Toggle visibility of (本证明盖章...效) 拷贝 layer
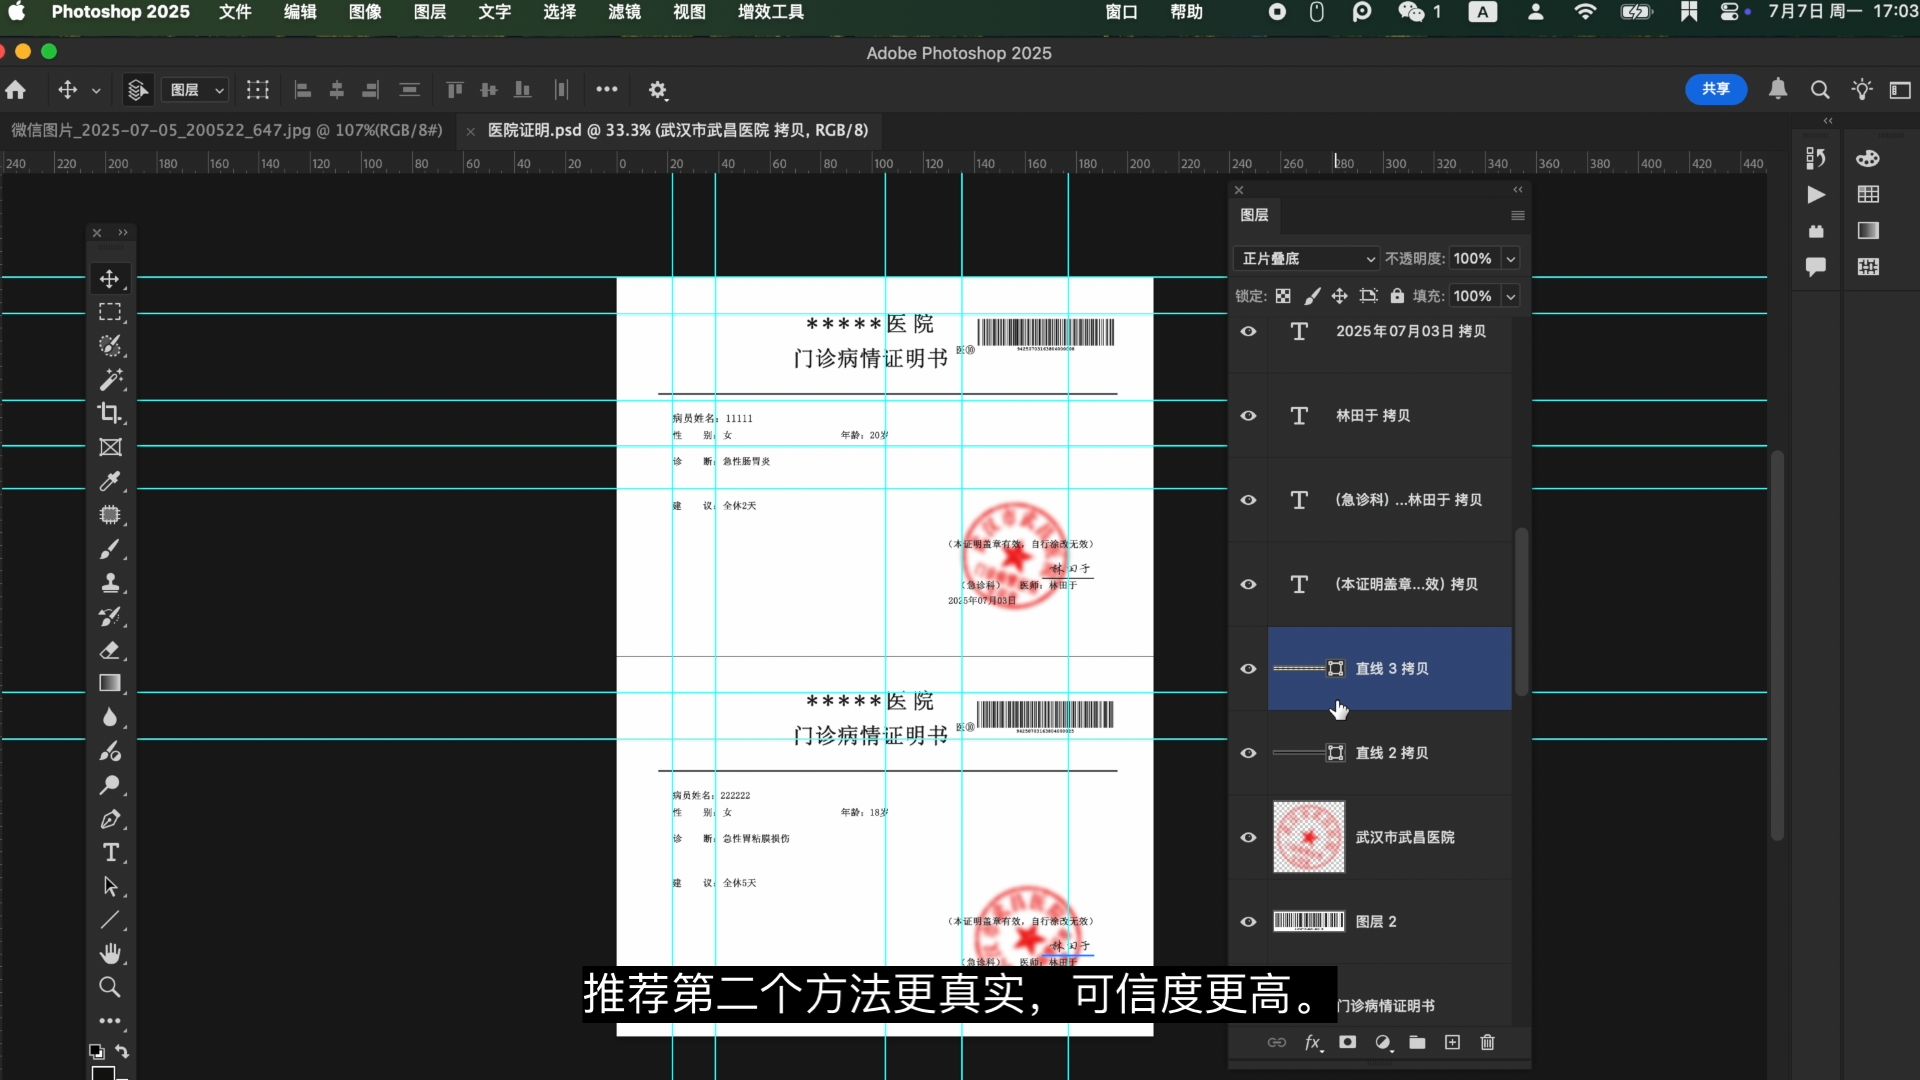Screen dimensions: 1920x1080 1248,584
